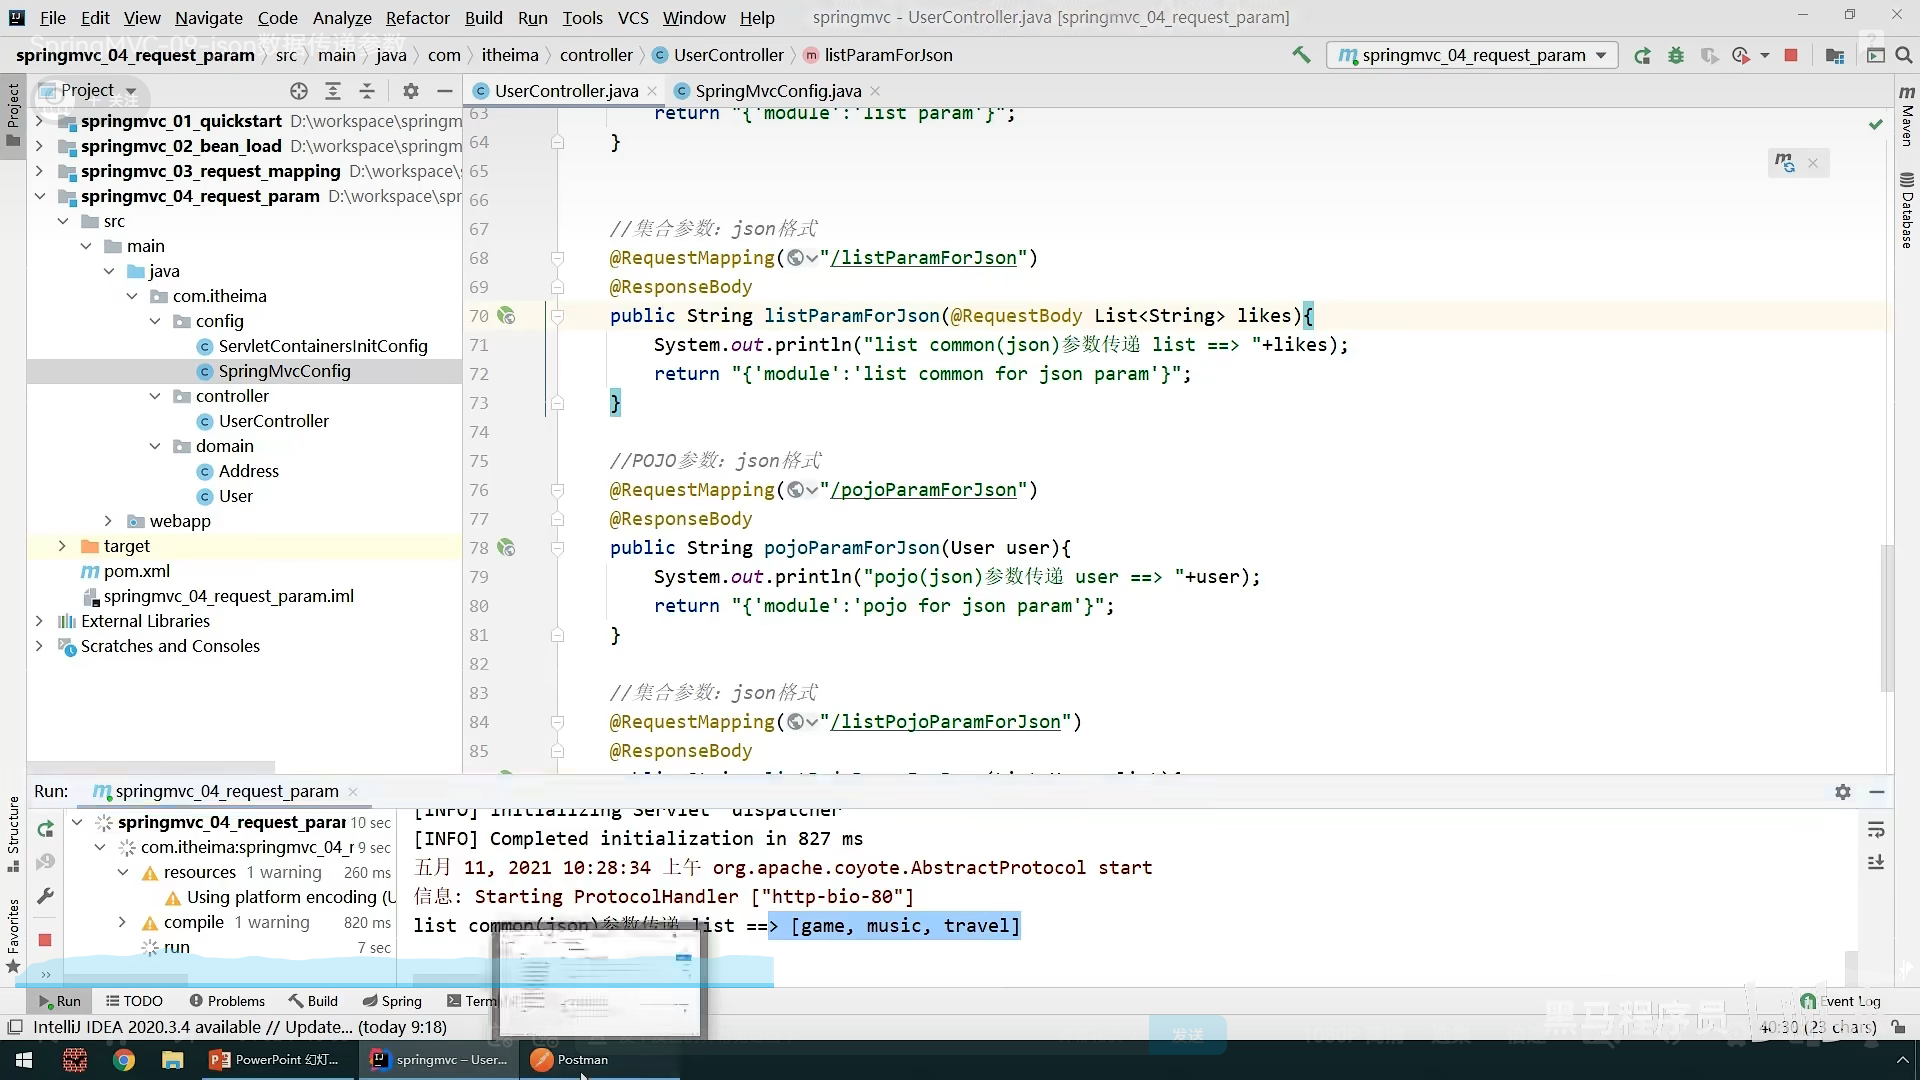
Task: Stop the running process via red square
Action: tap(1791, 56)
